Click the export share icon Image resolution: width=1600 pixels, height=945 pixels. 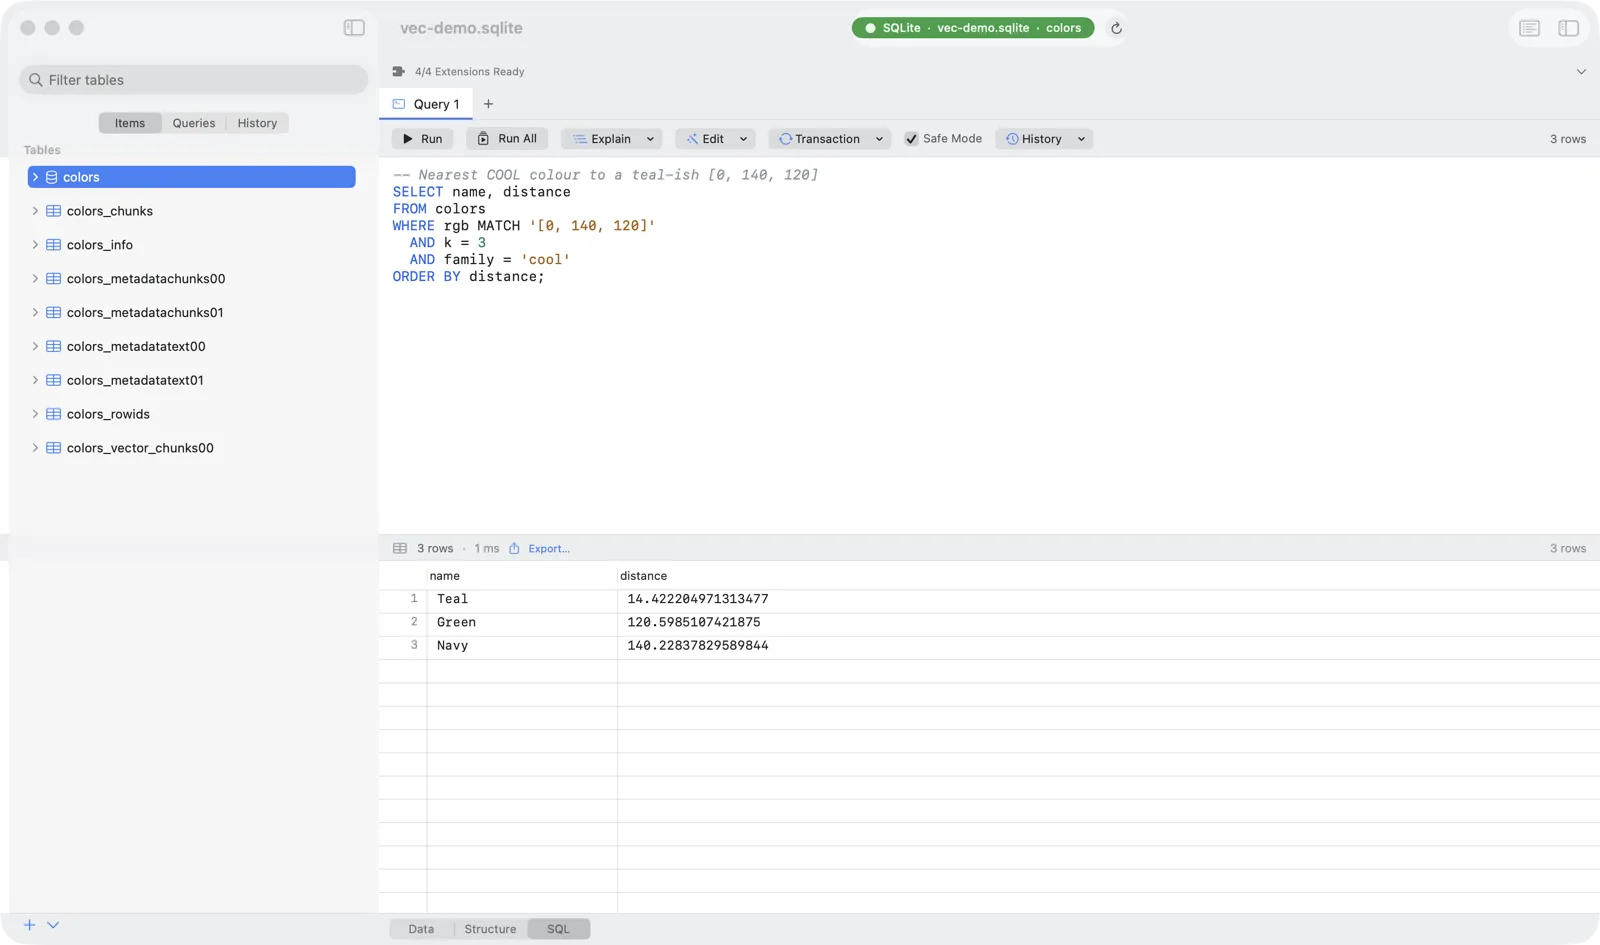click(x=514, y=548)
